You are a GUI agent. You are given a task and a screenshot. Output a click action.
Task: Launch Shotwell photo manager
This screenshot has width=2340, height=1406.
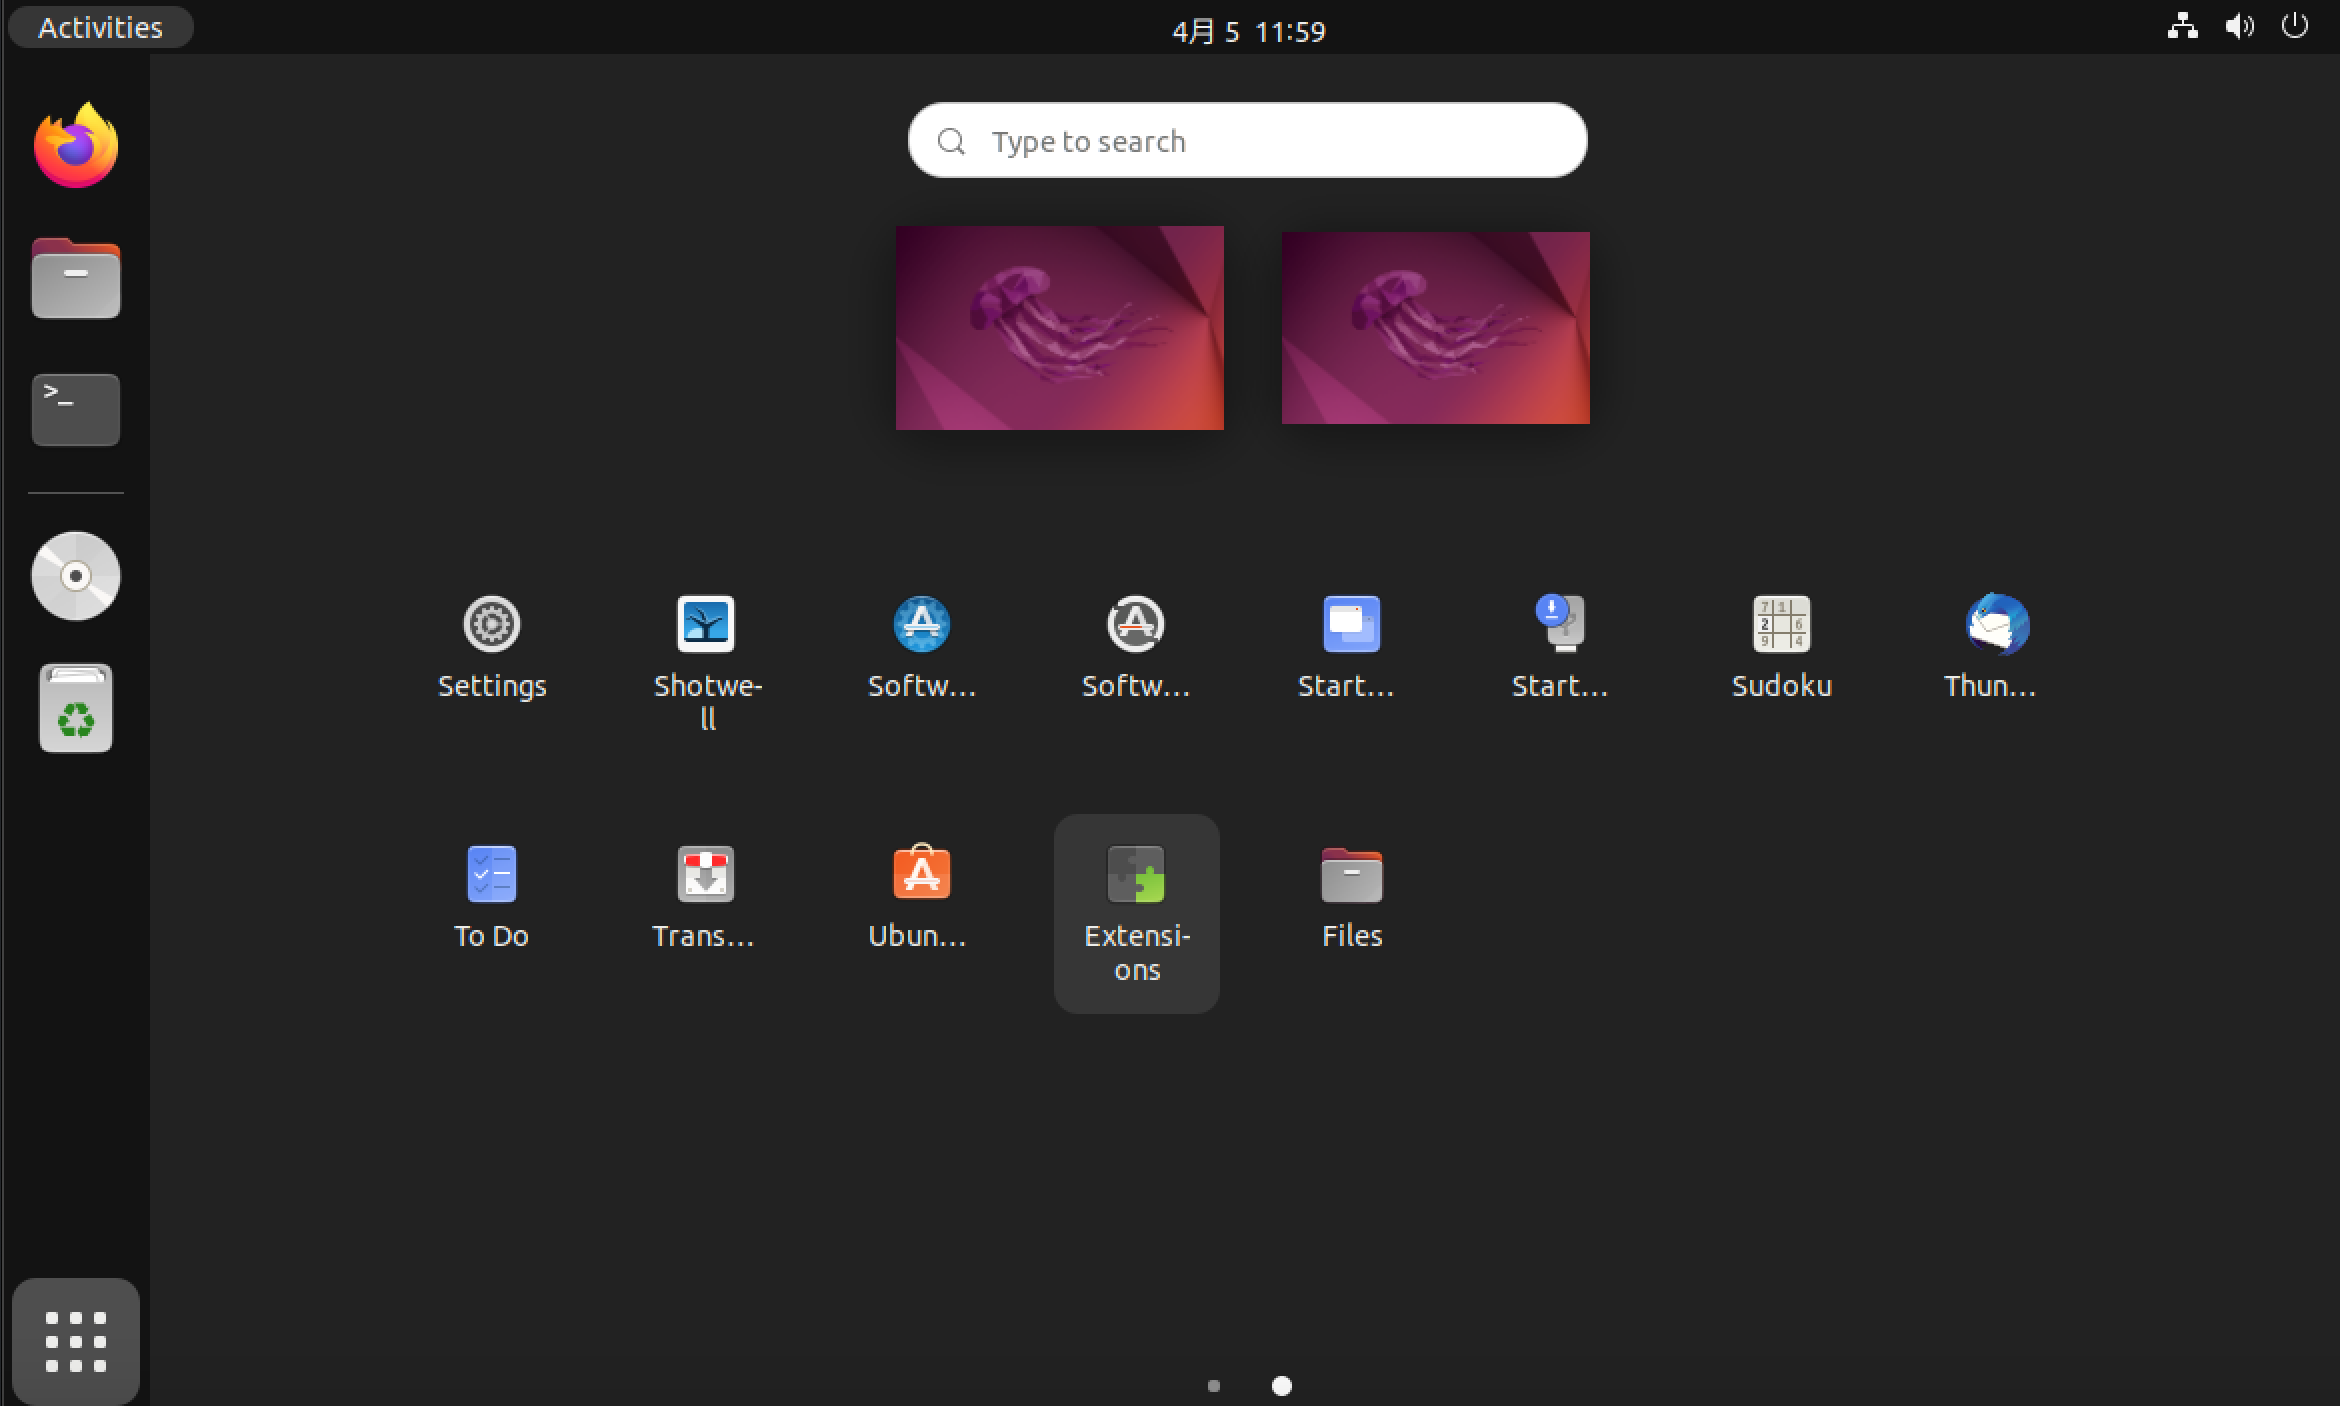coord(706,625)
